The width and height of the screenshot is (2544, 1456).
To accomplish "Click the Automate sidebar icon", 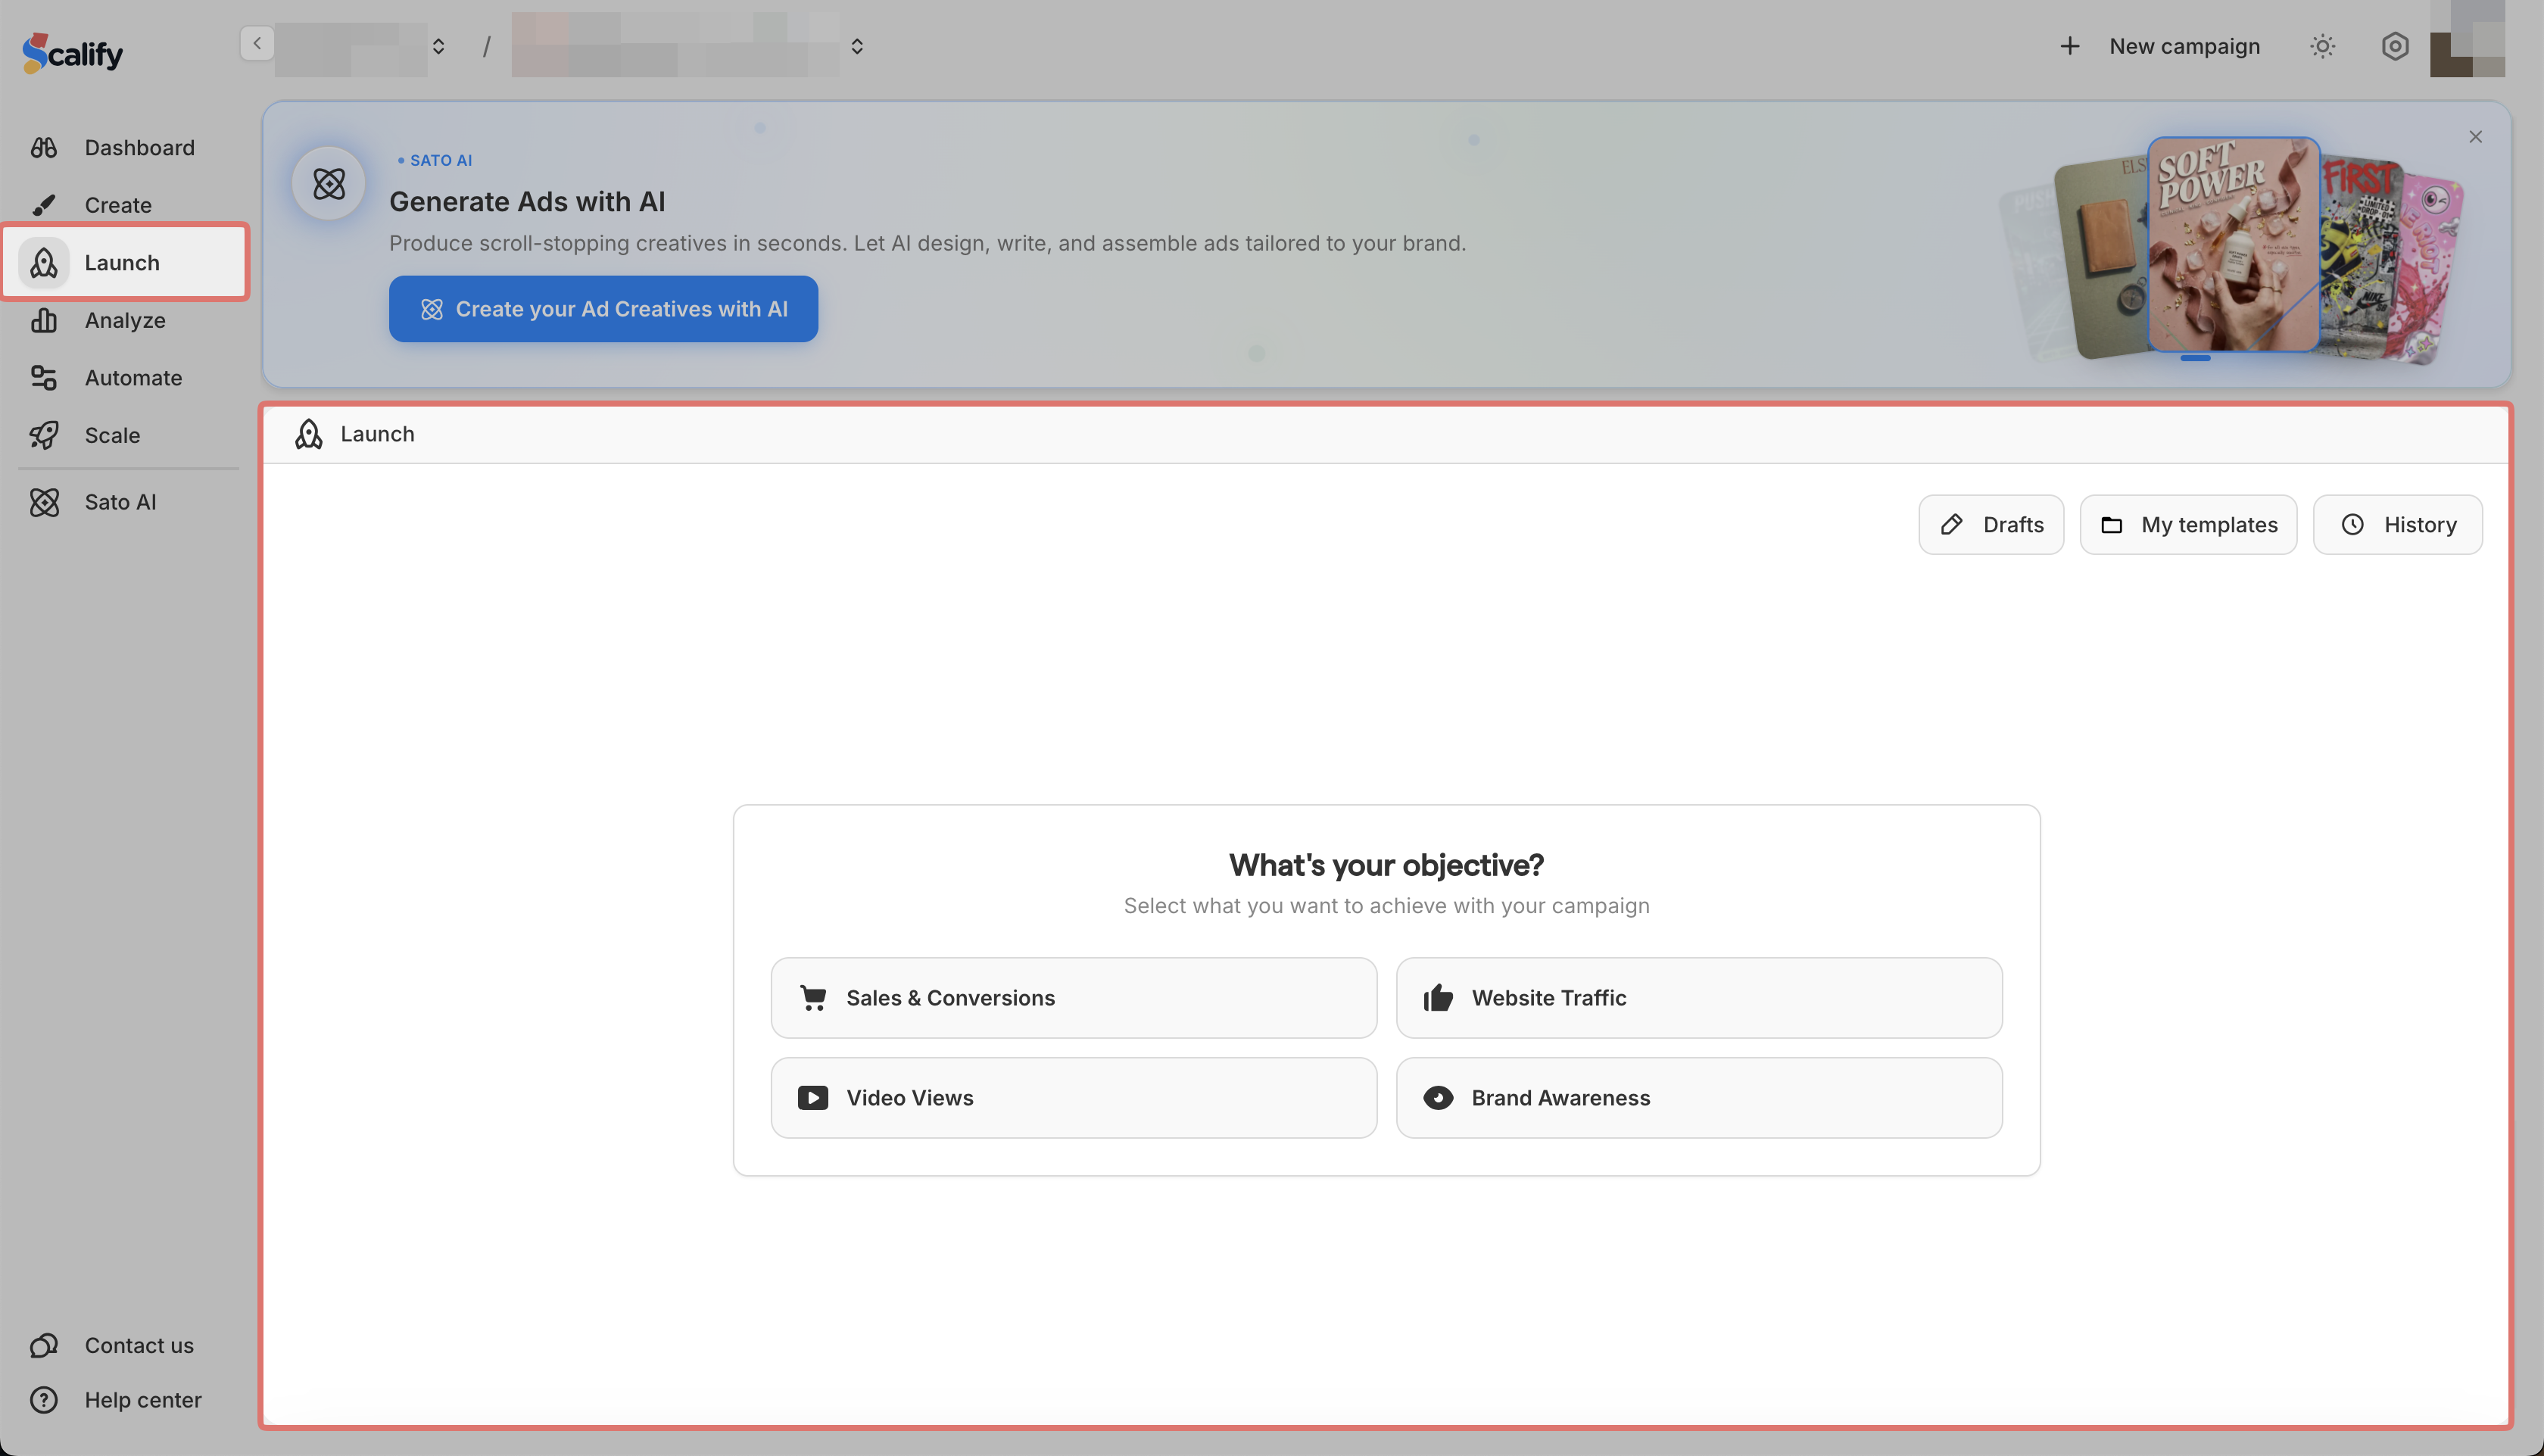I will pyautogui.click(x=43, y=378).
